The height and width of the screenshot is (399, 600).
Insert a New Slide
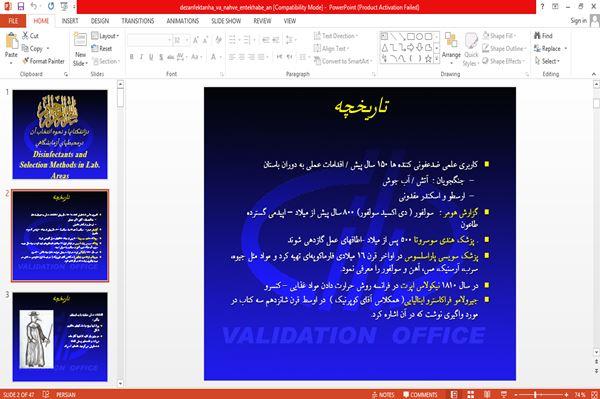tap(80, 49)
